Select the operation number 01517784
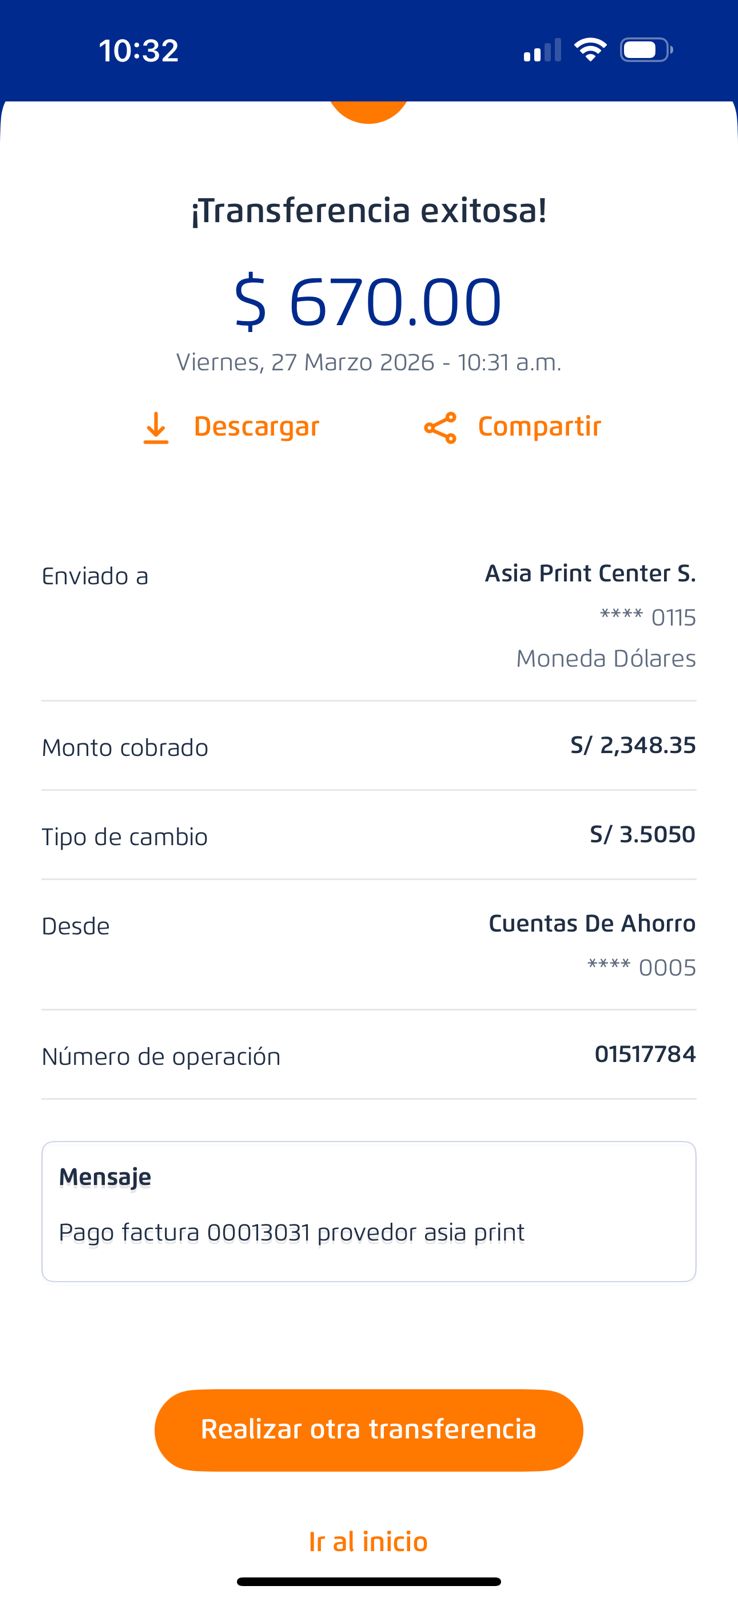Screen dimensions: 738x1600 pyautogui.click(x=644, y=1054)
